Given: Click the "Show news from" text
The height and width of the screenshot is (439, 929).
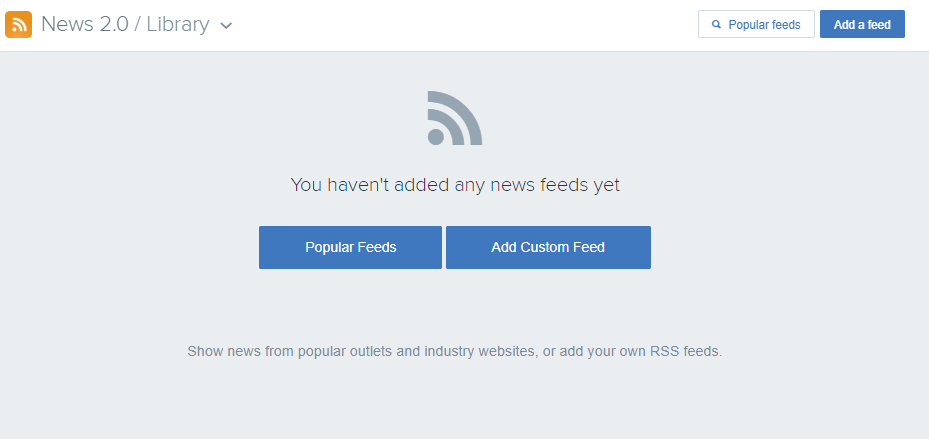Looking at the screenshot, I should point(241,351).
